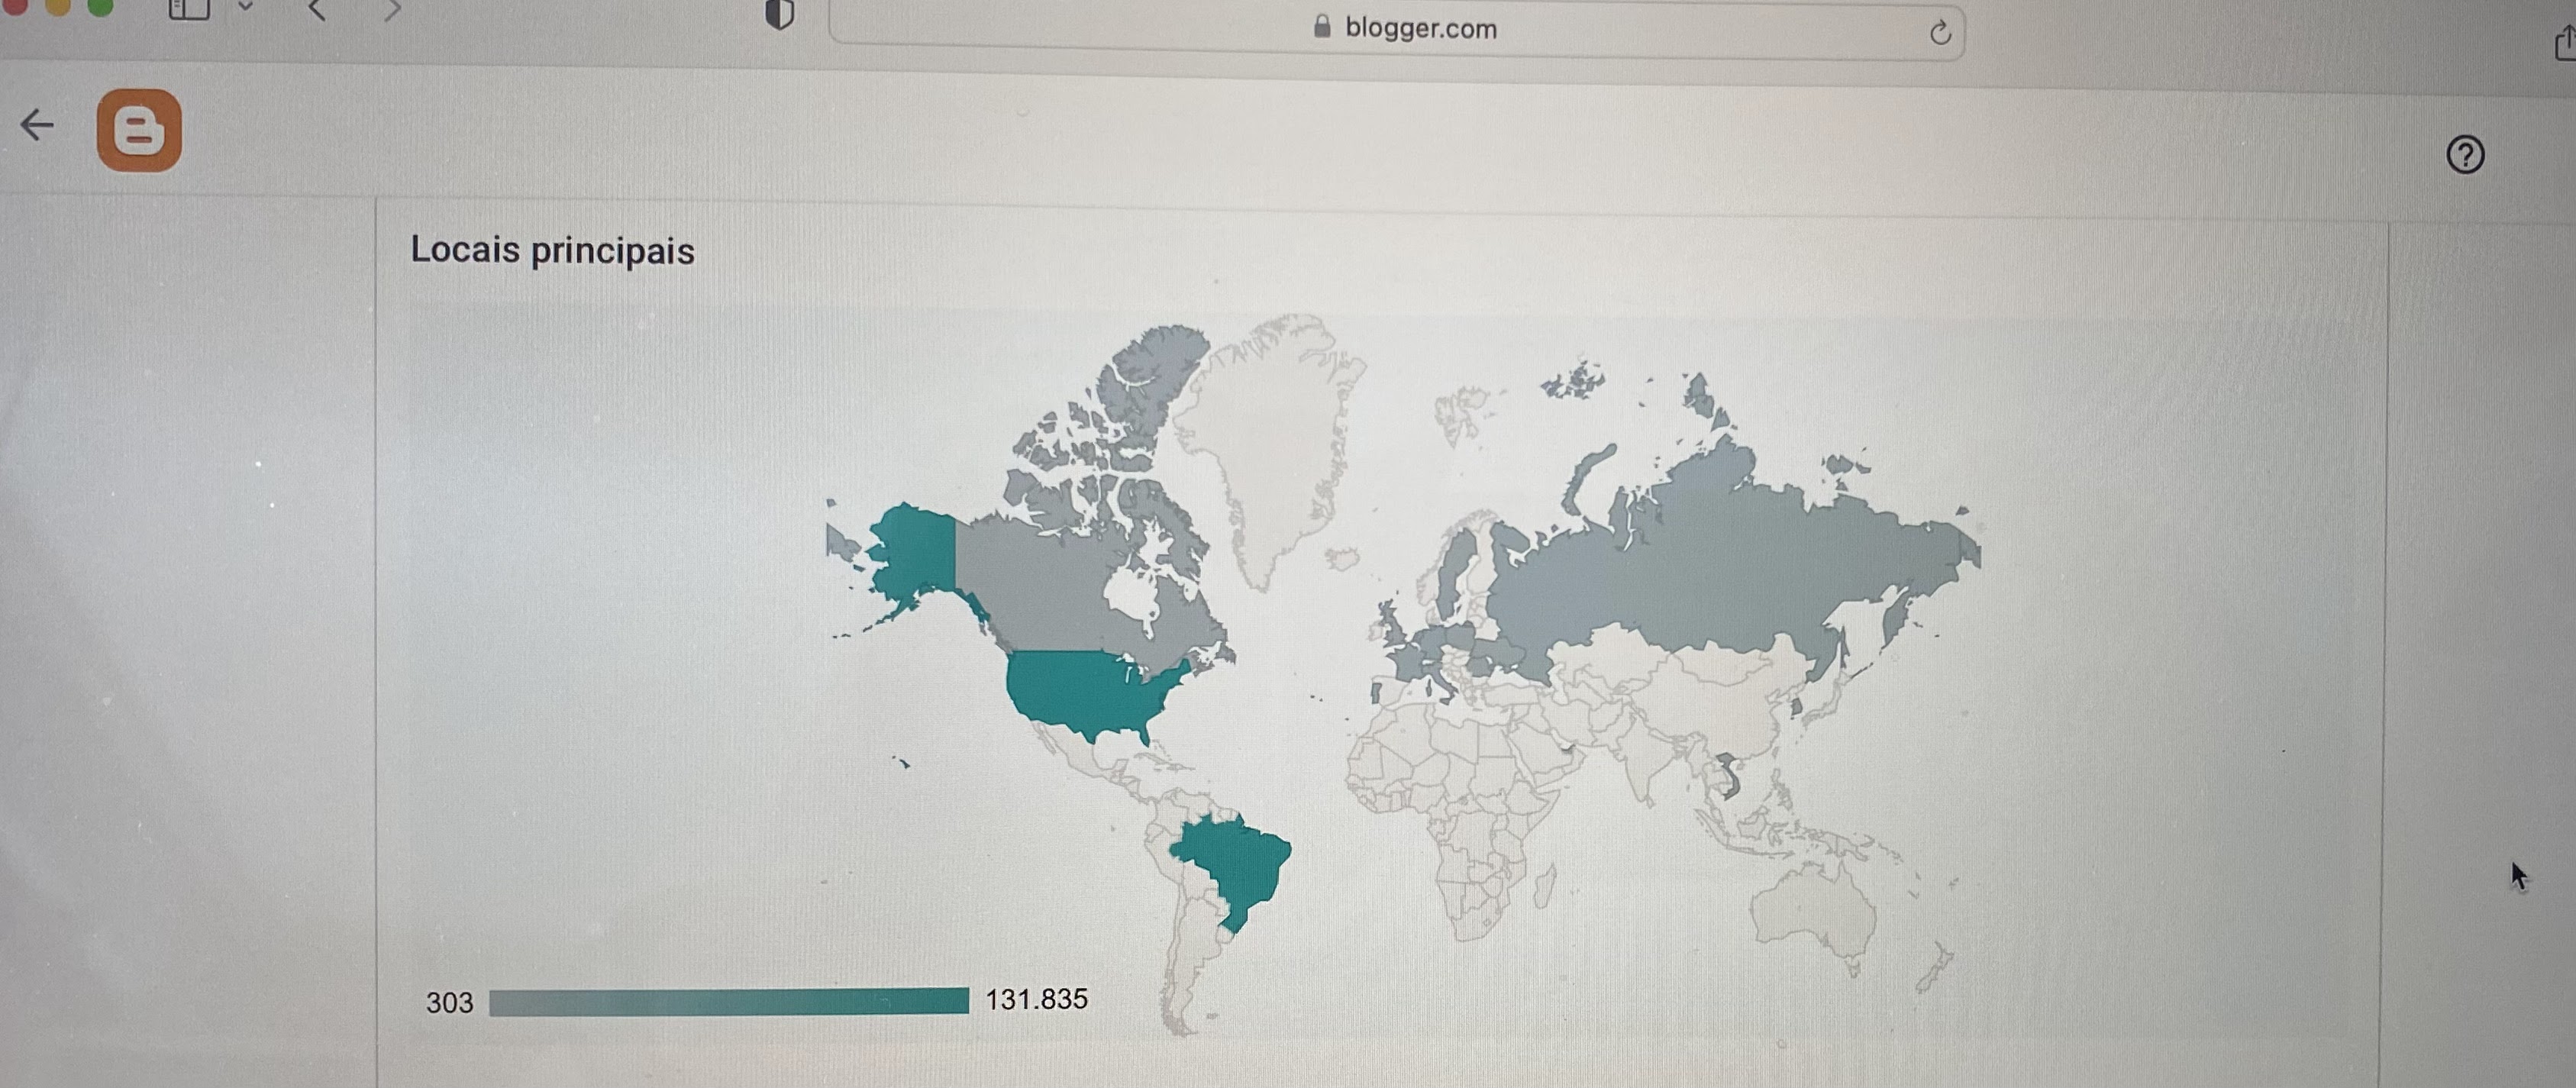Open the privacy shield report icon
Screen dimensions: 2576x1088
[779, 14]
